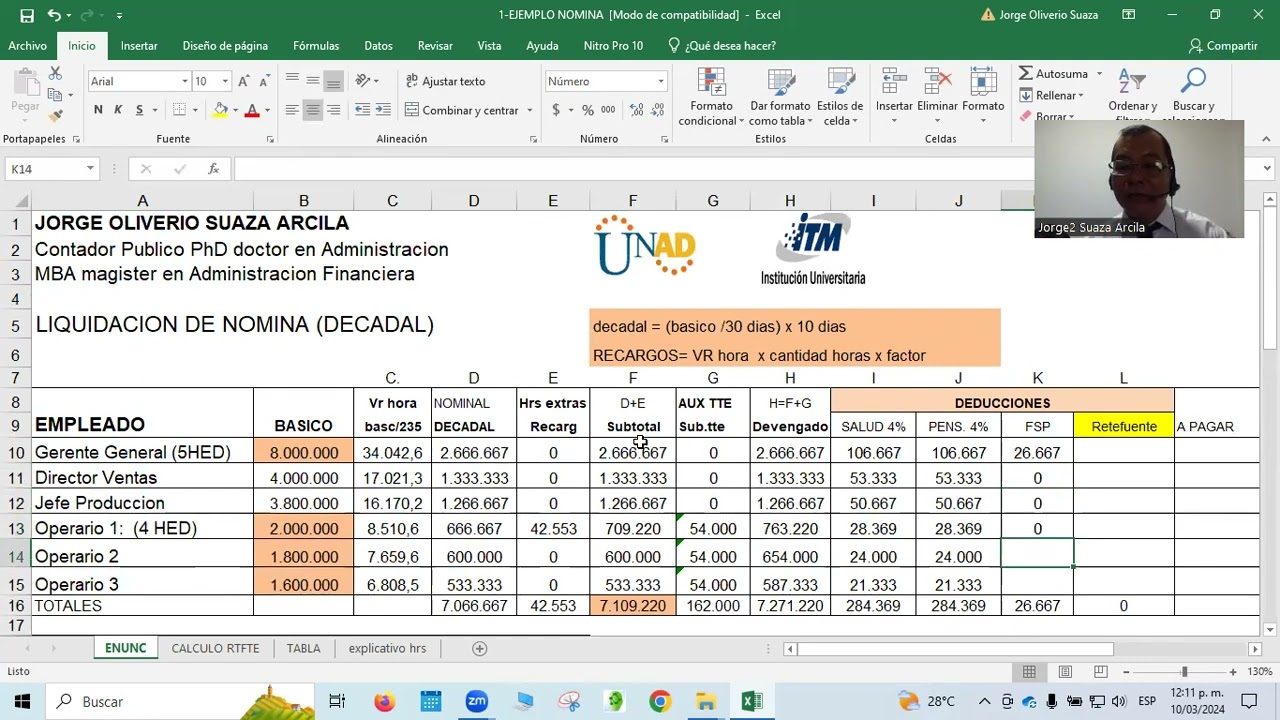Click the insert function fx icon
This screenshot has width=1280, height=720.
point(213,169)
